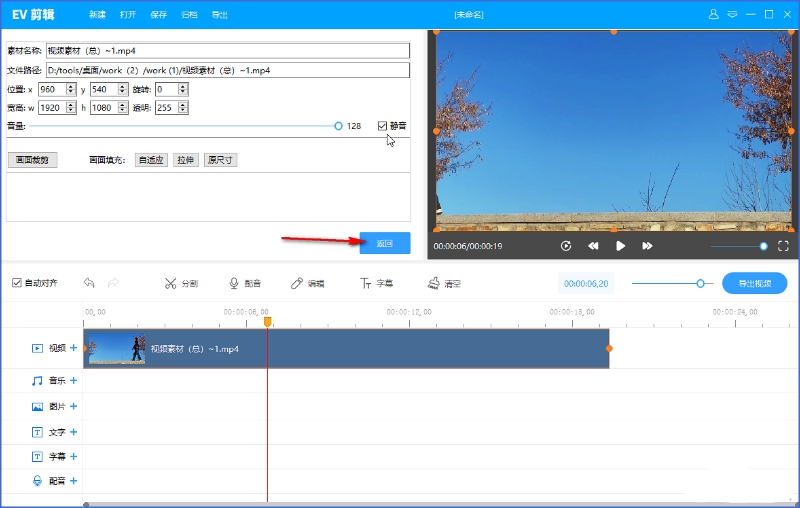Click the 音量 volume slider handle
Image resolution: width=800 pixels, height=508 pixels.
(338, 126)
